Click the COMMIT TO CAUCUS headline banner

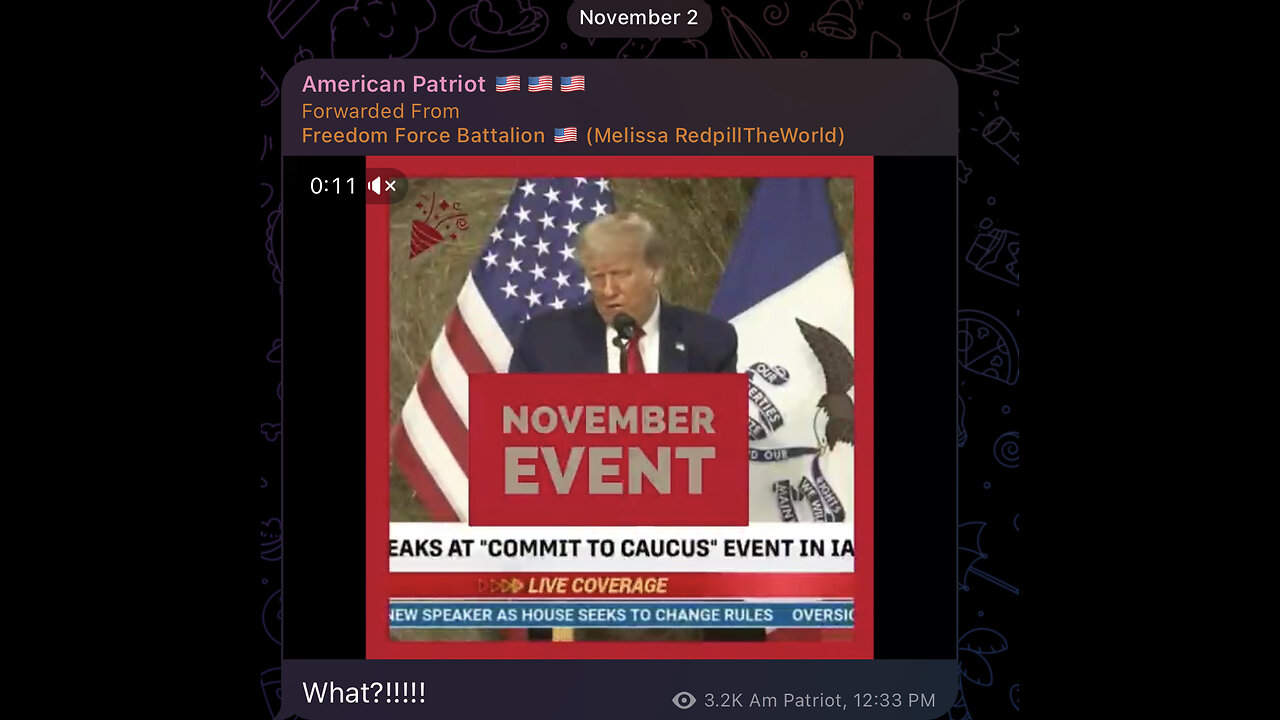click(x=621, y=548)
